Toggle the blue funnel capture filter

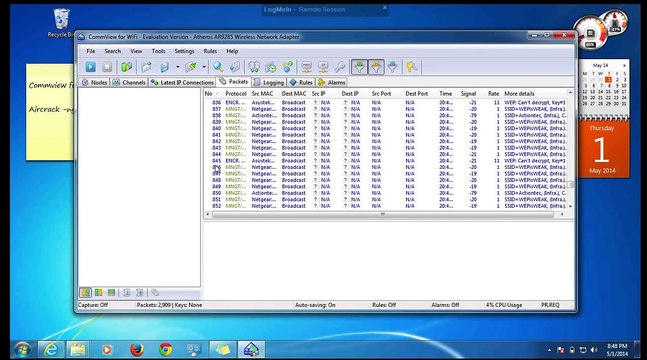392,67
